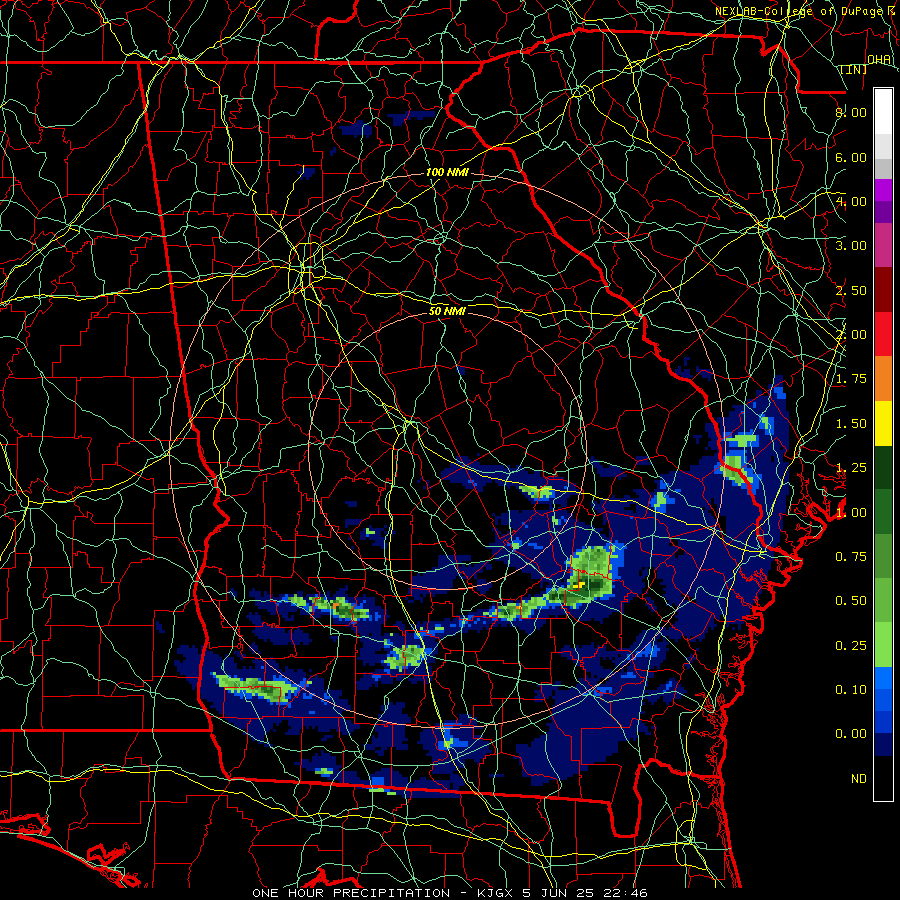This screenshot has width=900, height=900.
Task: Pick the bright red legend swatch
Action: click(x=883, y=334)
